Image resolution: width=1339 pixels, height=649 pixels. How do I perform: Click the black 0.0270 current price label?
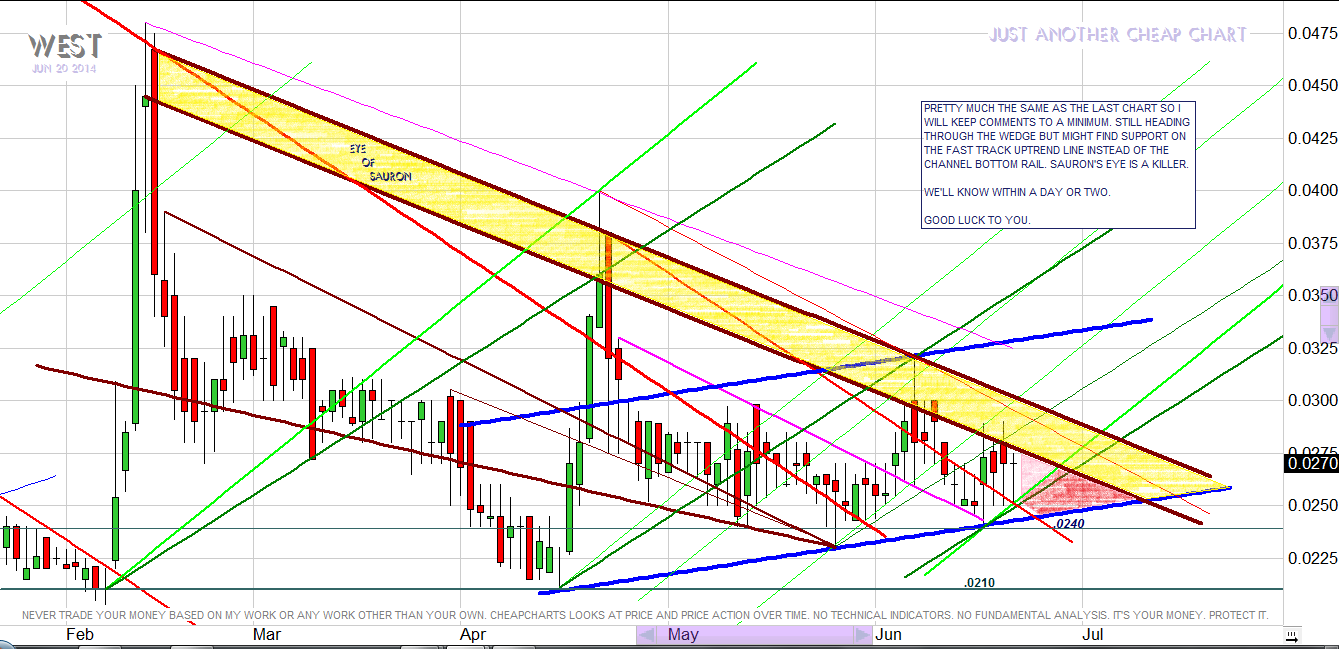coord(1309,463)
